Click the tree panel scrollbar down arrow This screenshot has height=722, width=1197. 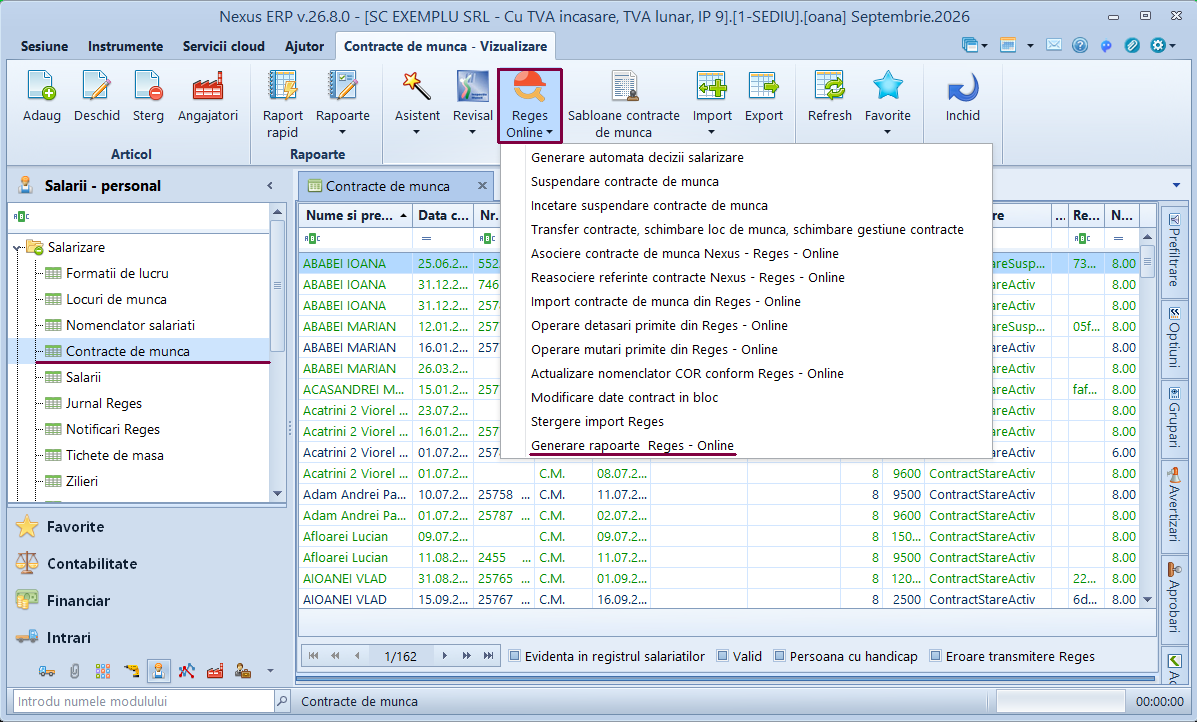(x=277, y=494)
